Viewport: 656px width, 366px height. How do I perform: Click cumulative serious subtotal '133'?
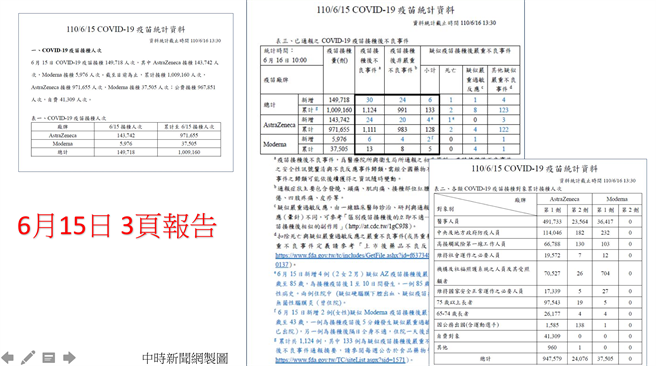tap(430, 110)
